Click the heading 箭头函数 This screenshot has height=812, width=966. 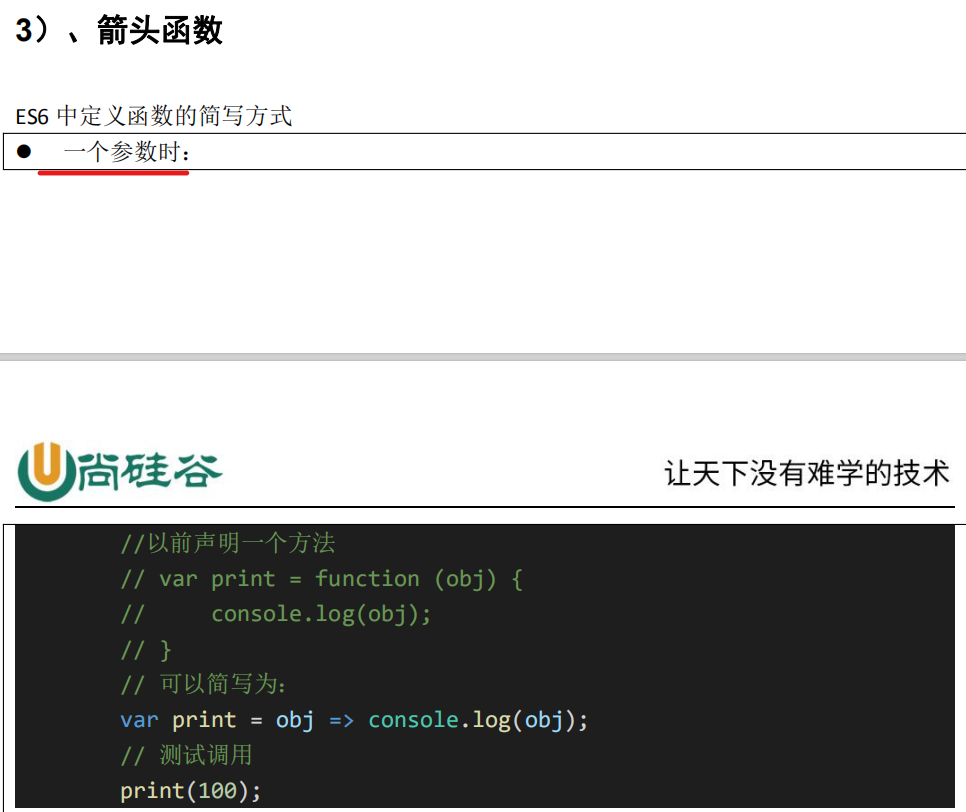point(159,30)
